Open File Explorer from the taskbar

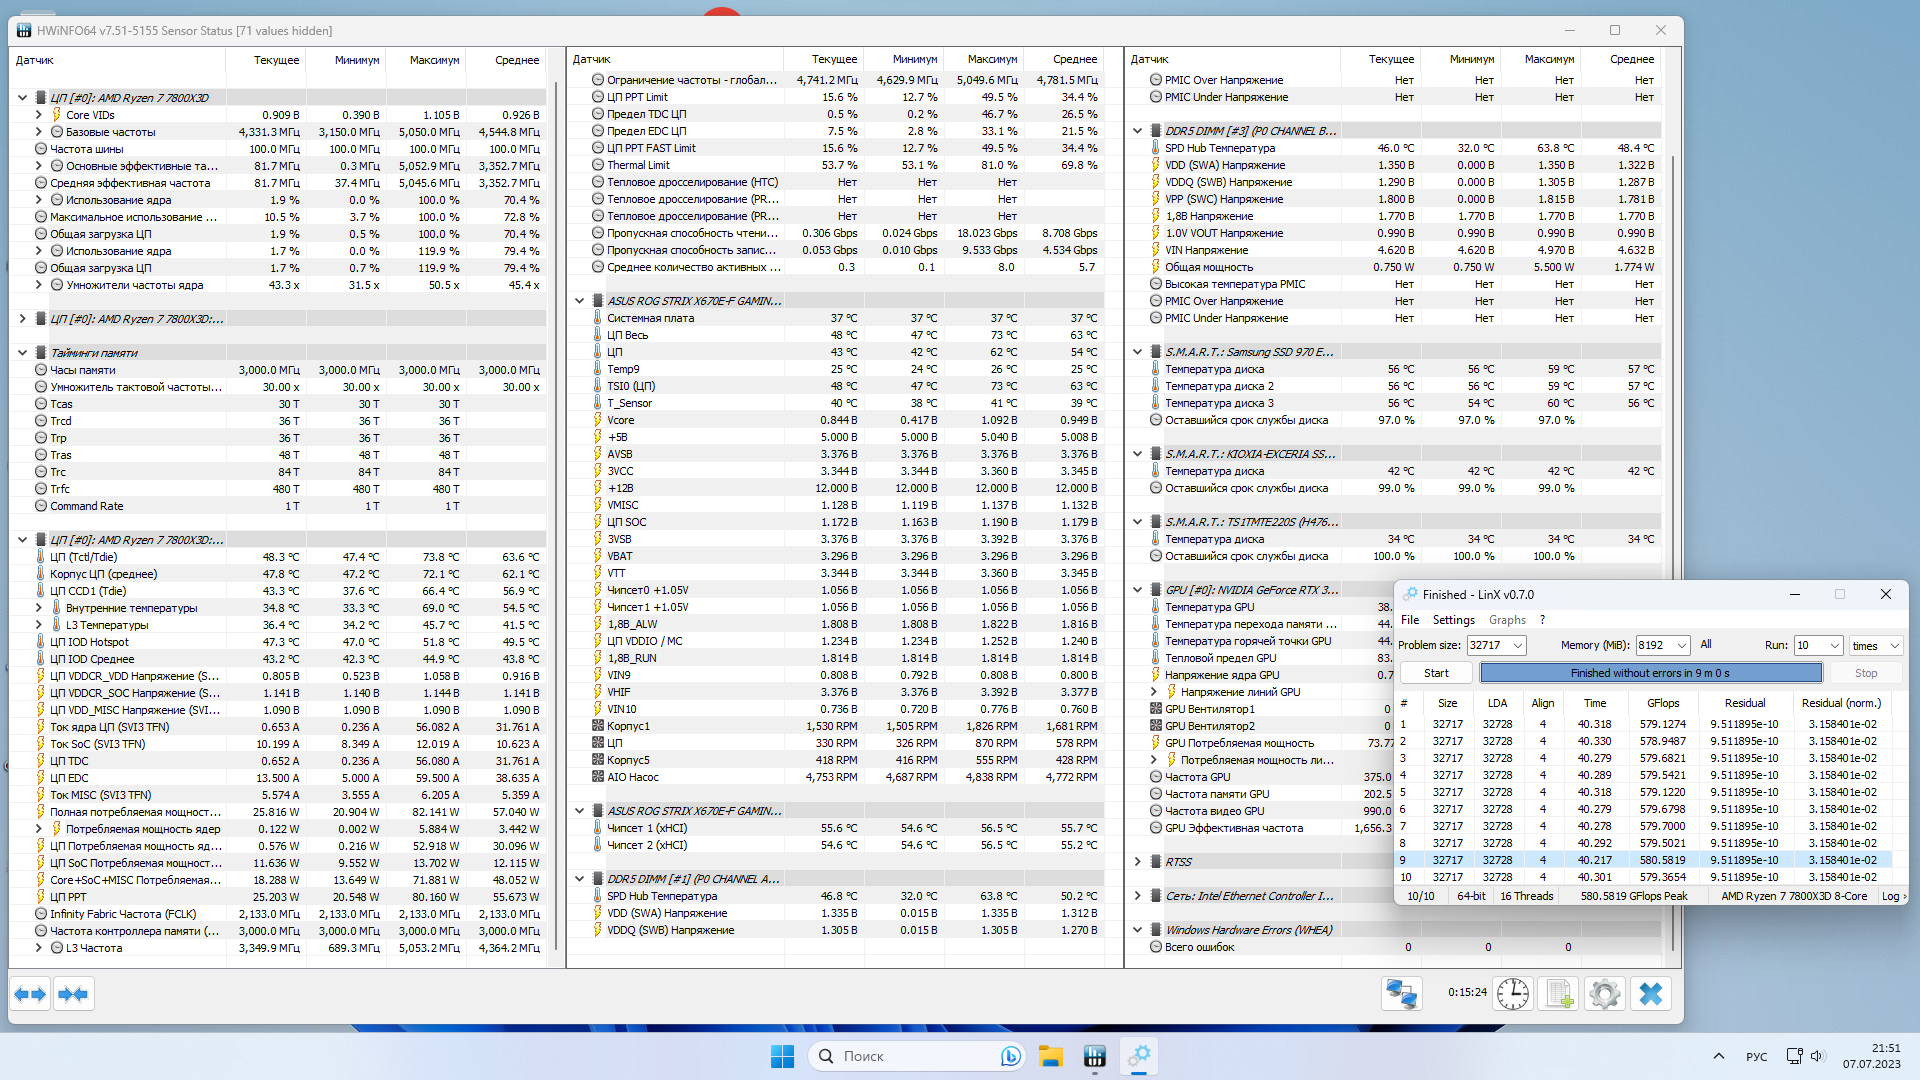[1050, 1056]
